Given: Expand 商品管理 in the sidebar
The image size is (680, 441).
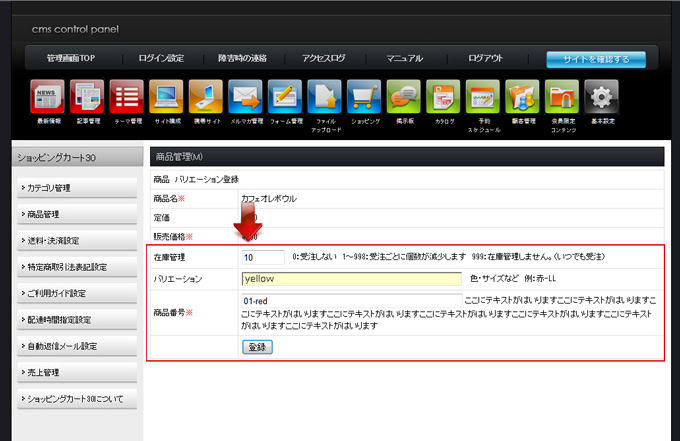Looking at the screenshot, I should tap(77, 214).
